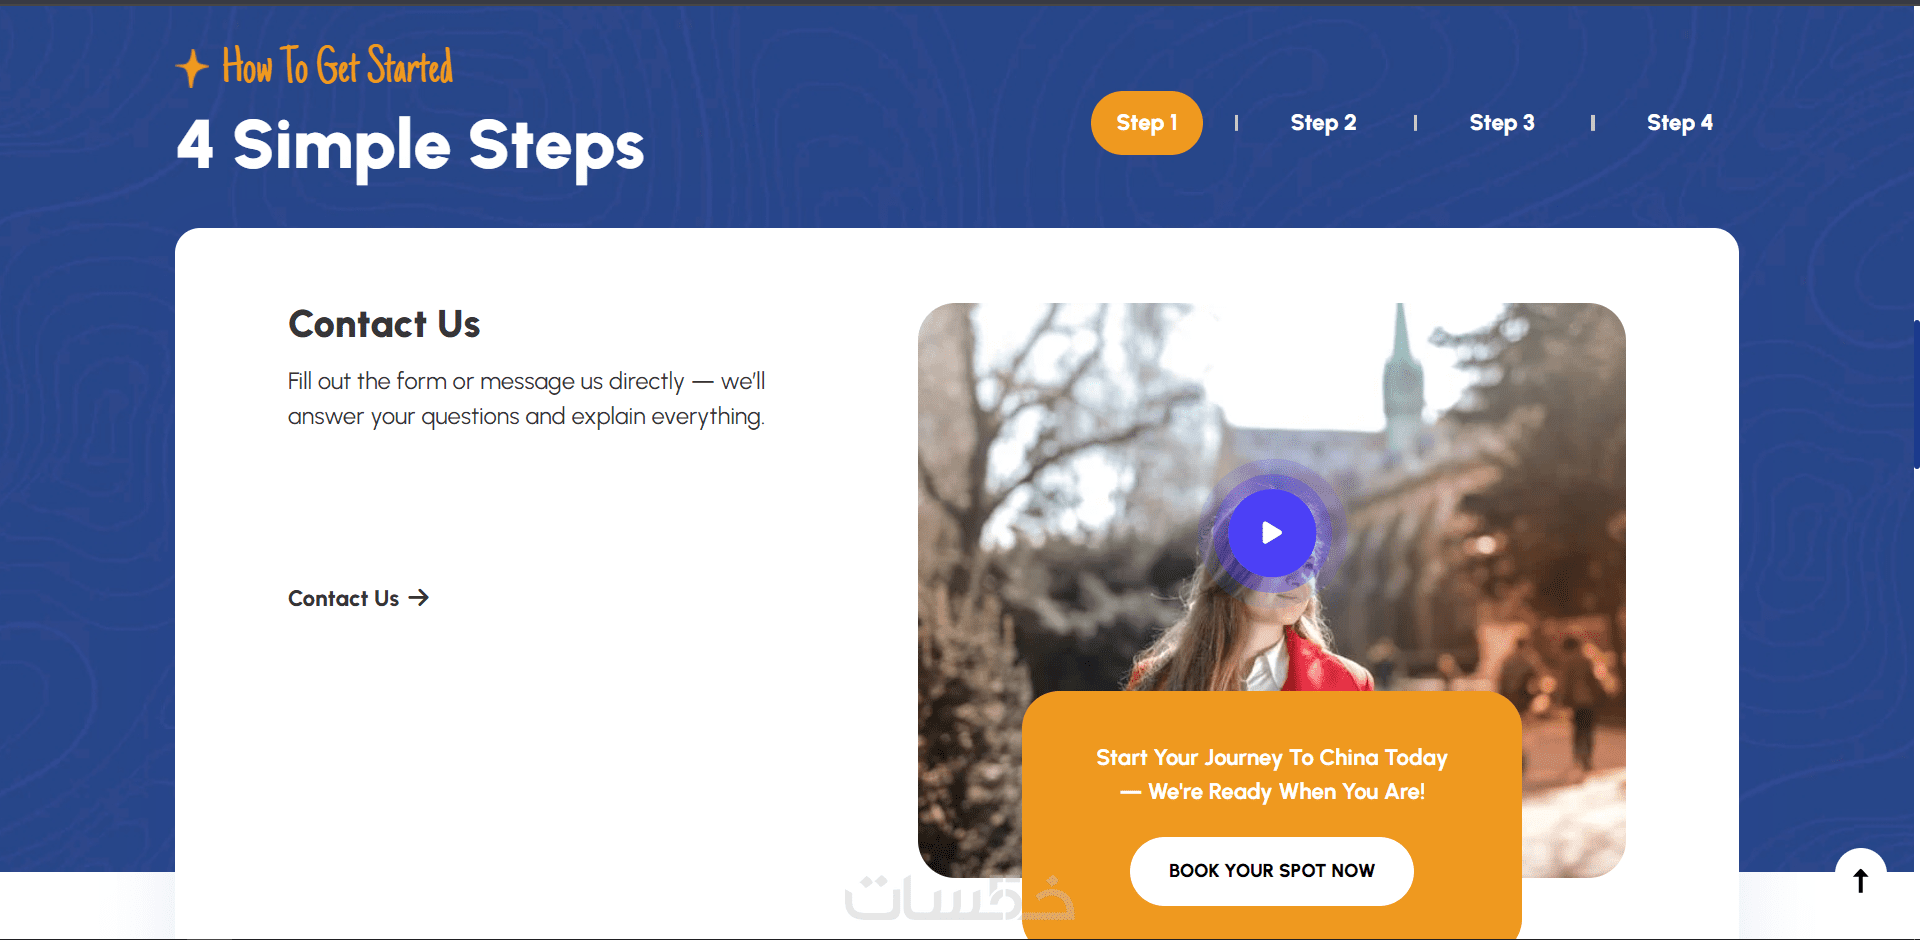Click the orange sparkle star icon

pyautogui.click(x=192, y=68)
